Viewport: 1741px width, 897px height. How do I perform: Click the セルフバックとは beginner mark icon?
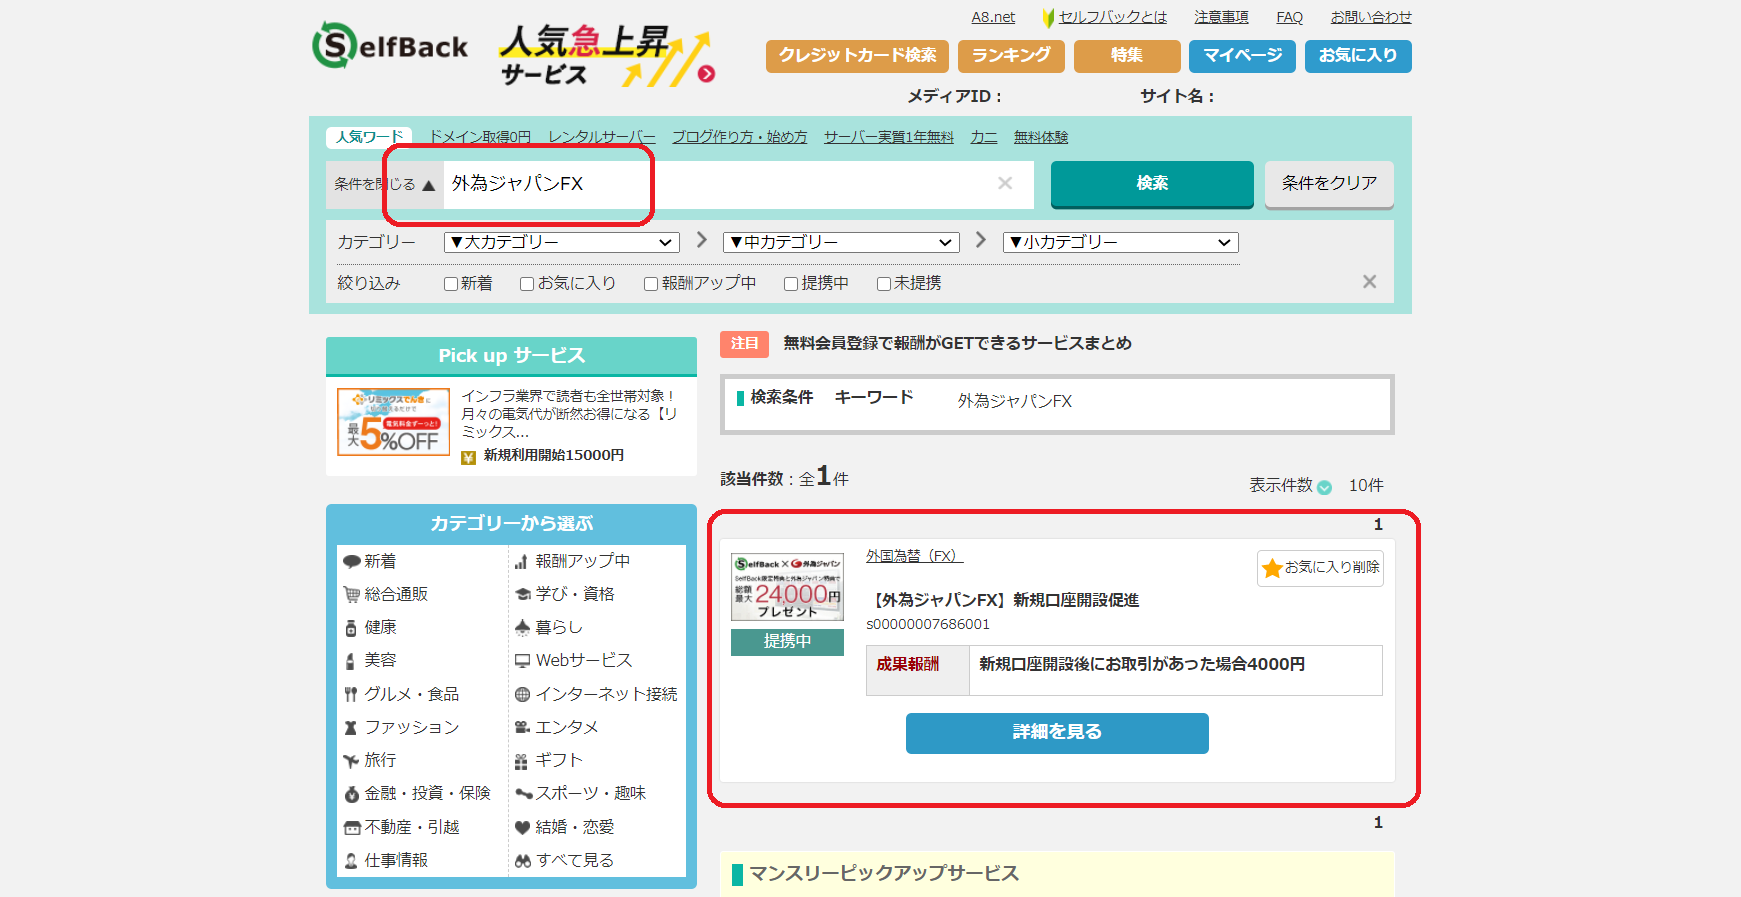(x=1048, y=18)
